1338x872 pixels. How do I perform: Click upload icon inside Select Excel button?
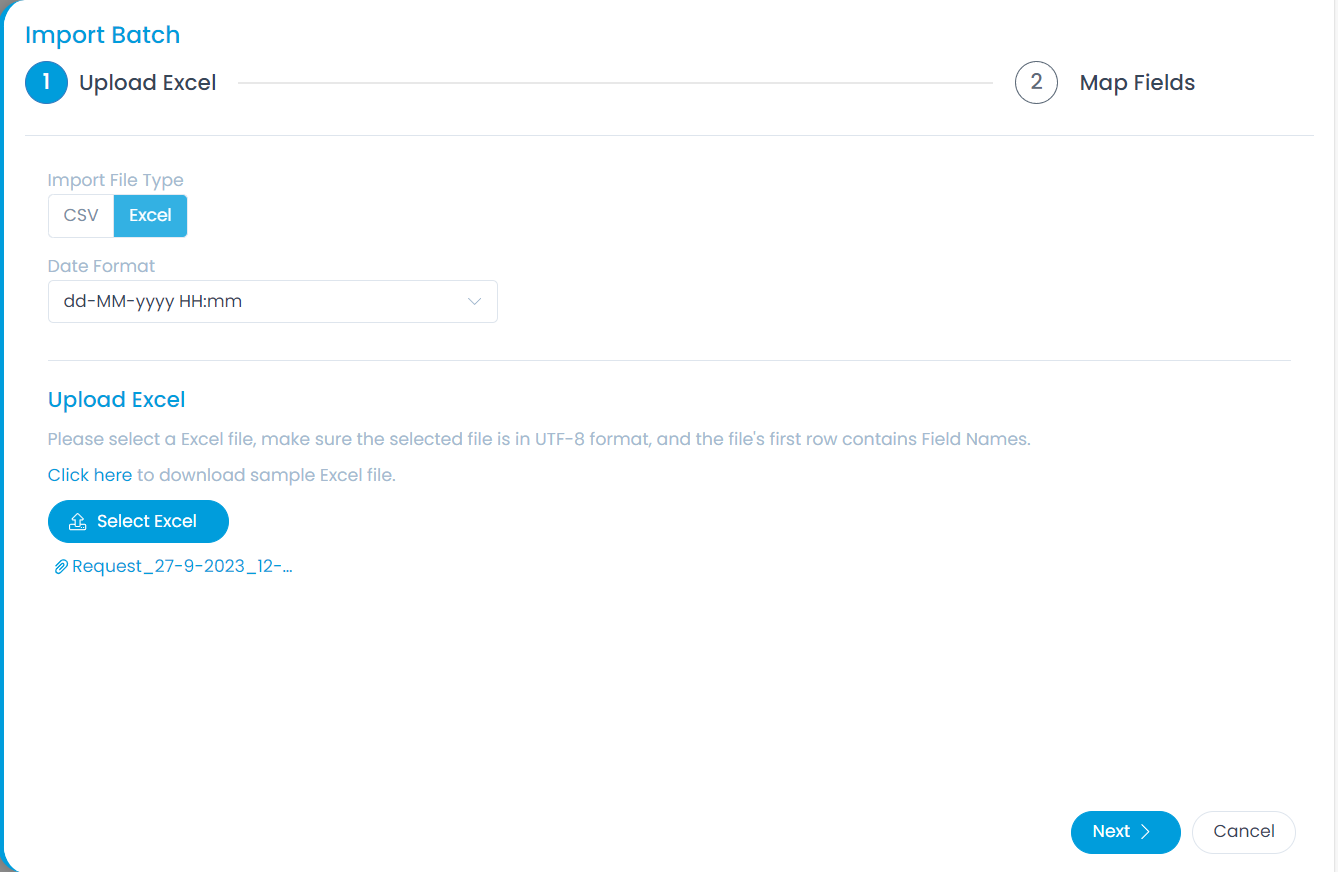[77, 522]
